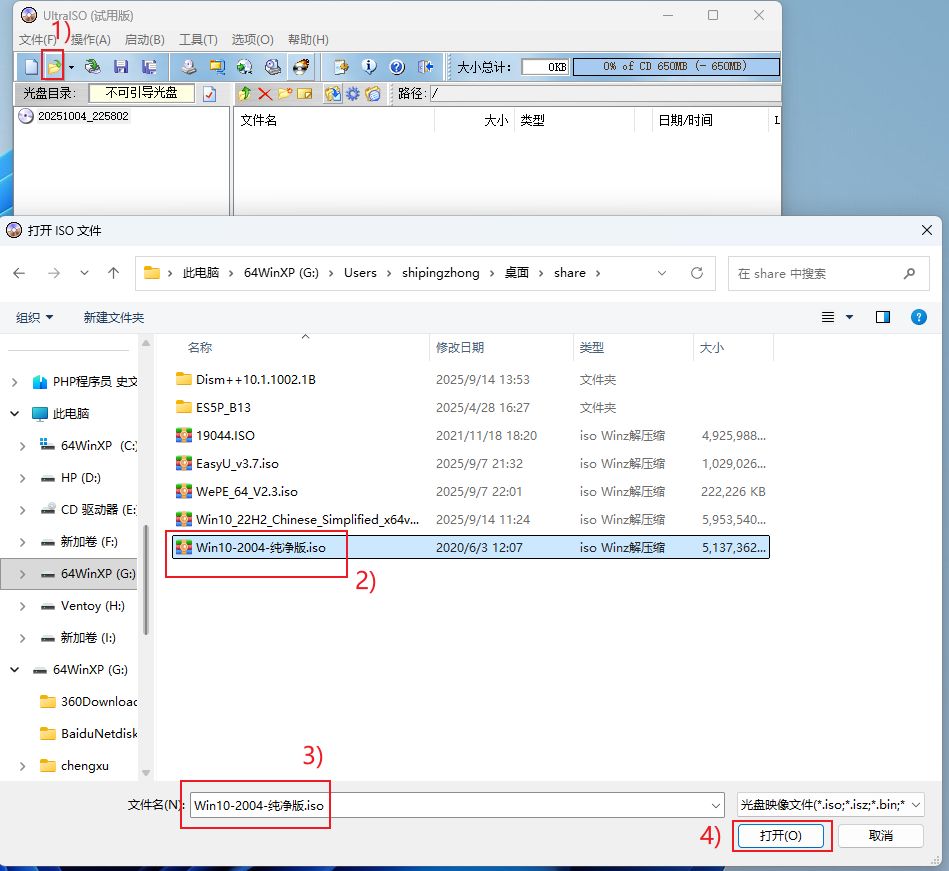Collapse the 此电脑 tree node

click(15, 413)
